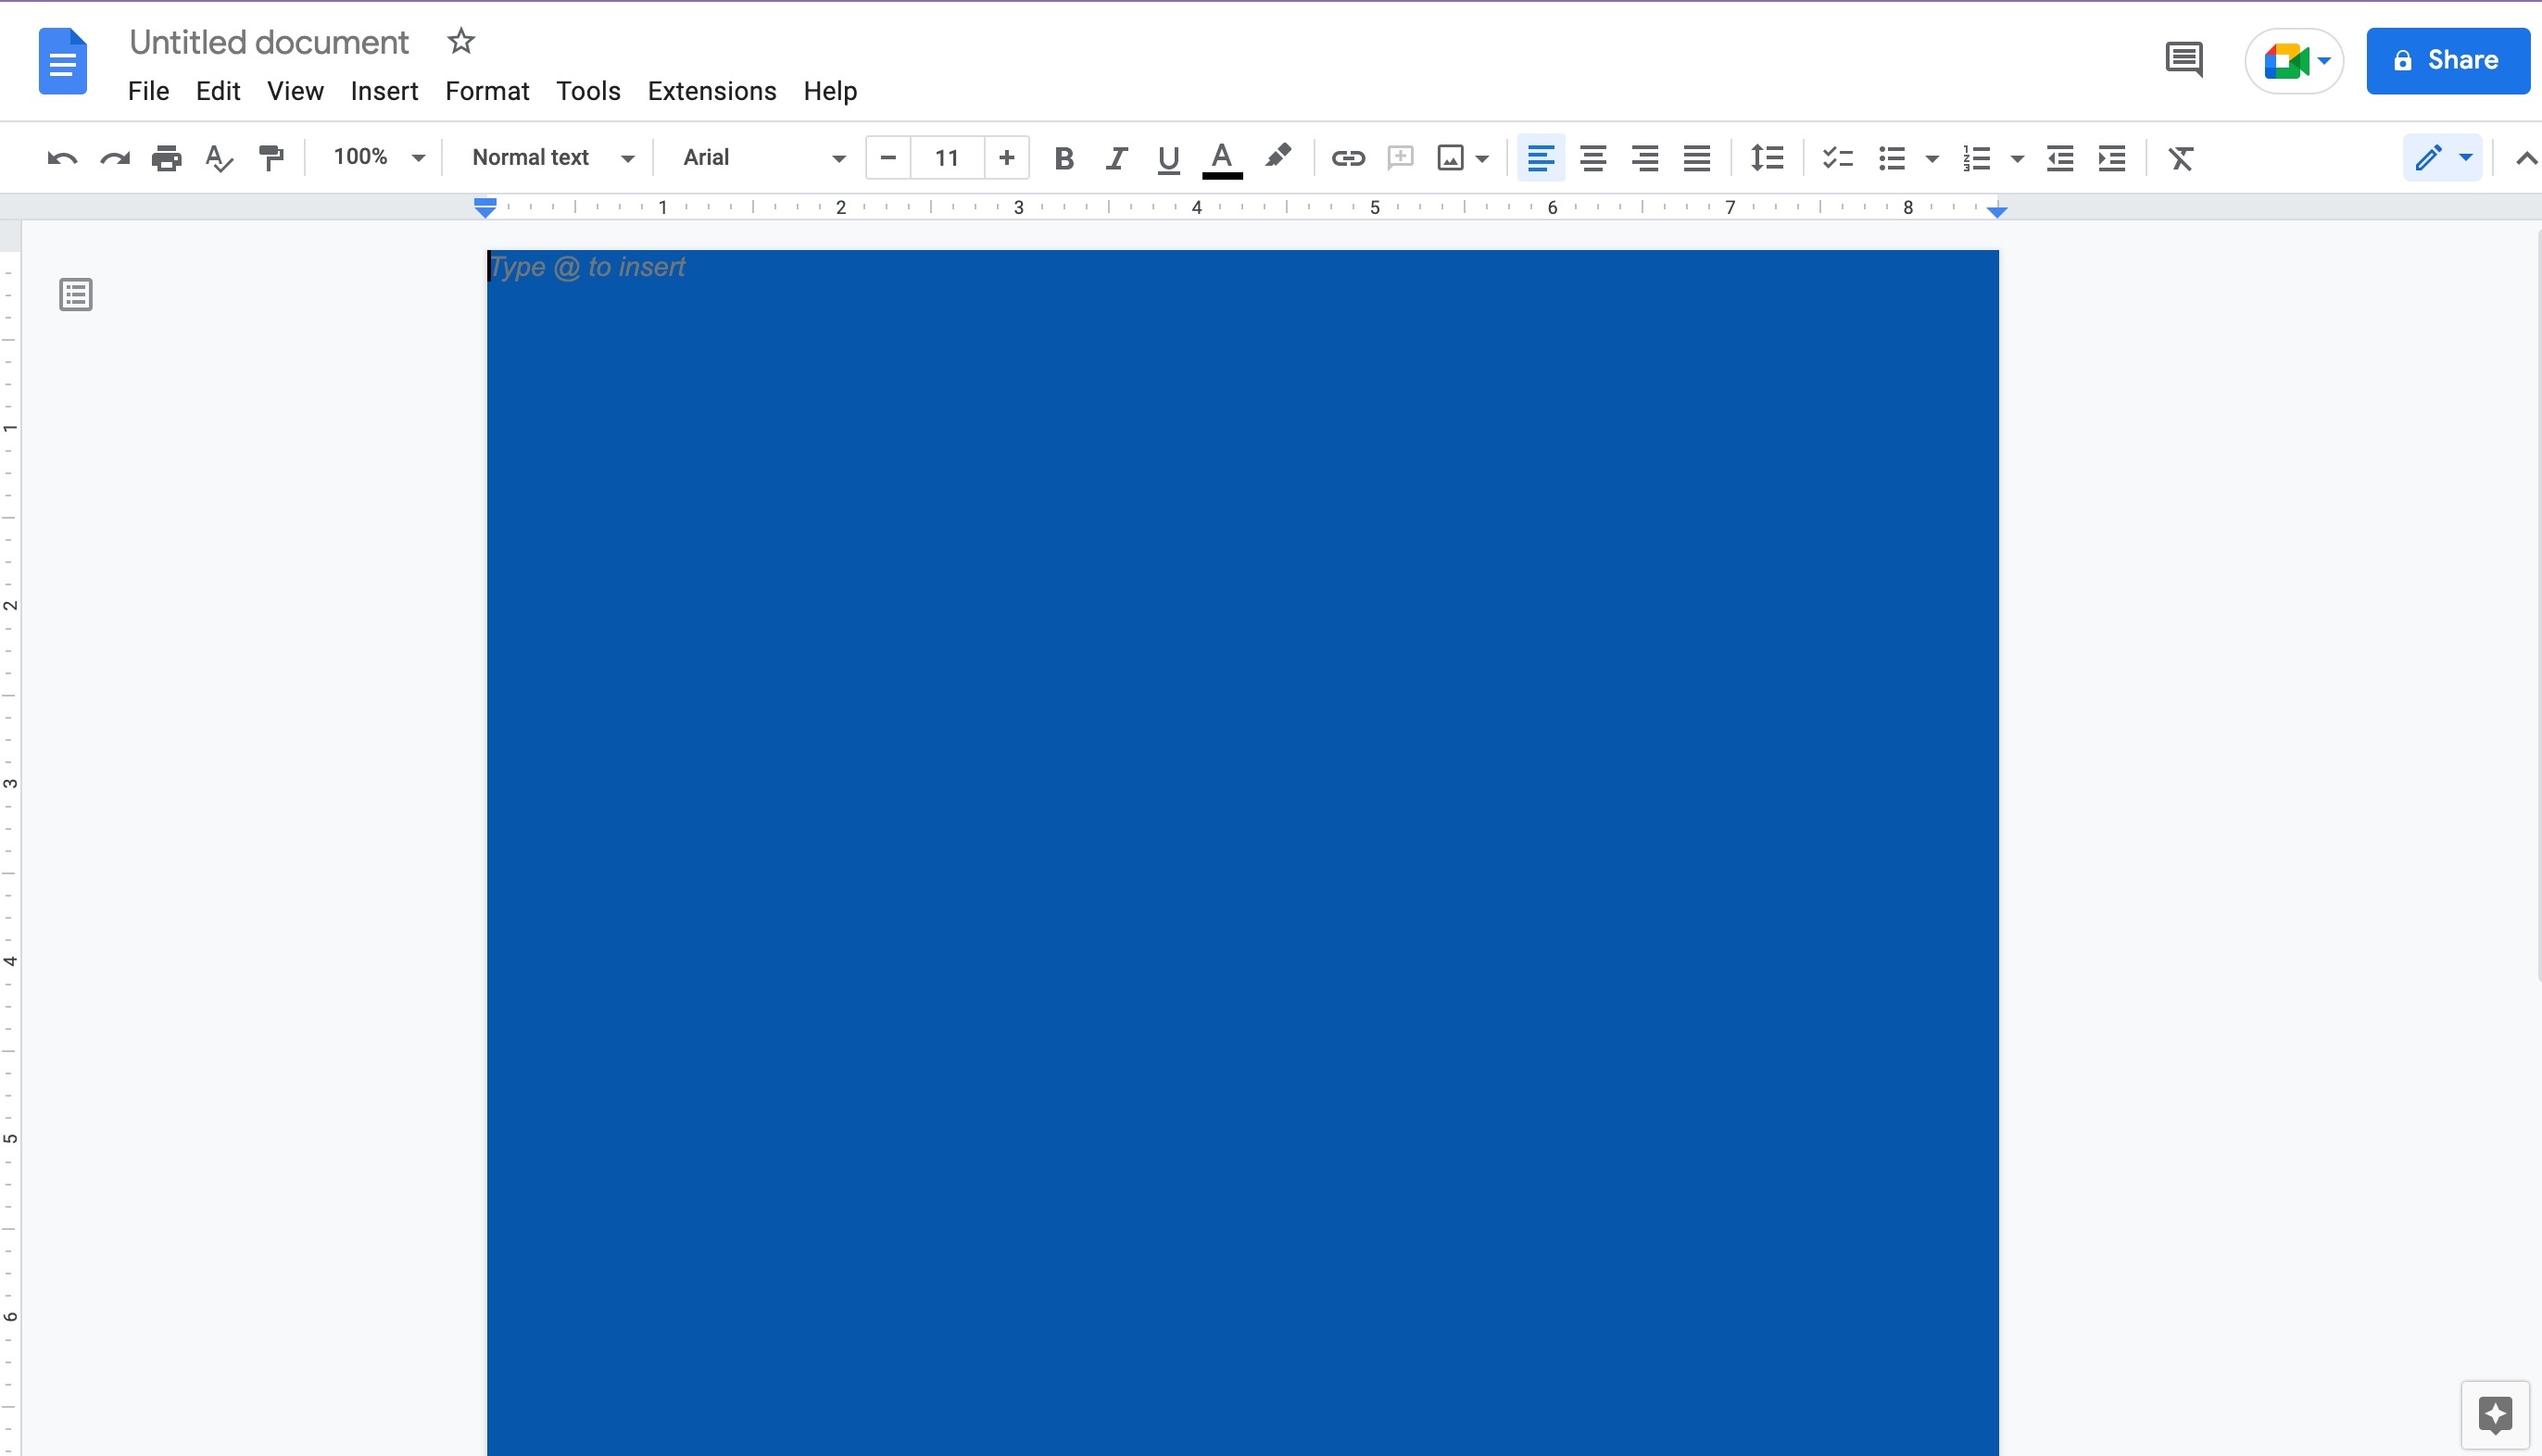Click the Print icon
Image resolution: width=2542 pixels, height=1456 pixels.
pyautogui.click(x=166, y=158)
